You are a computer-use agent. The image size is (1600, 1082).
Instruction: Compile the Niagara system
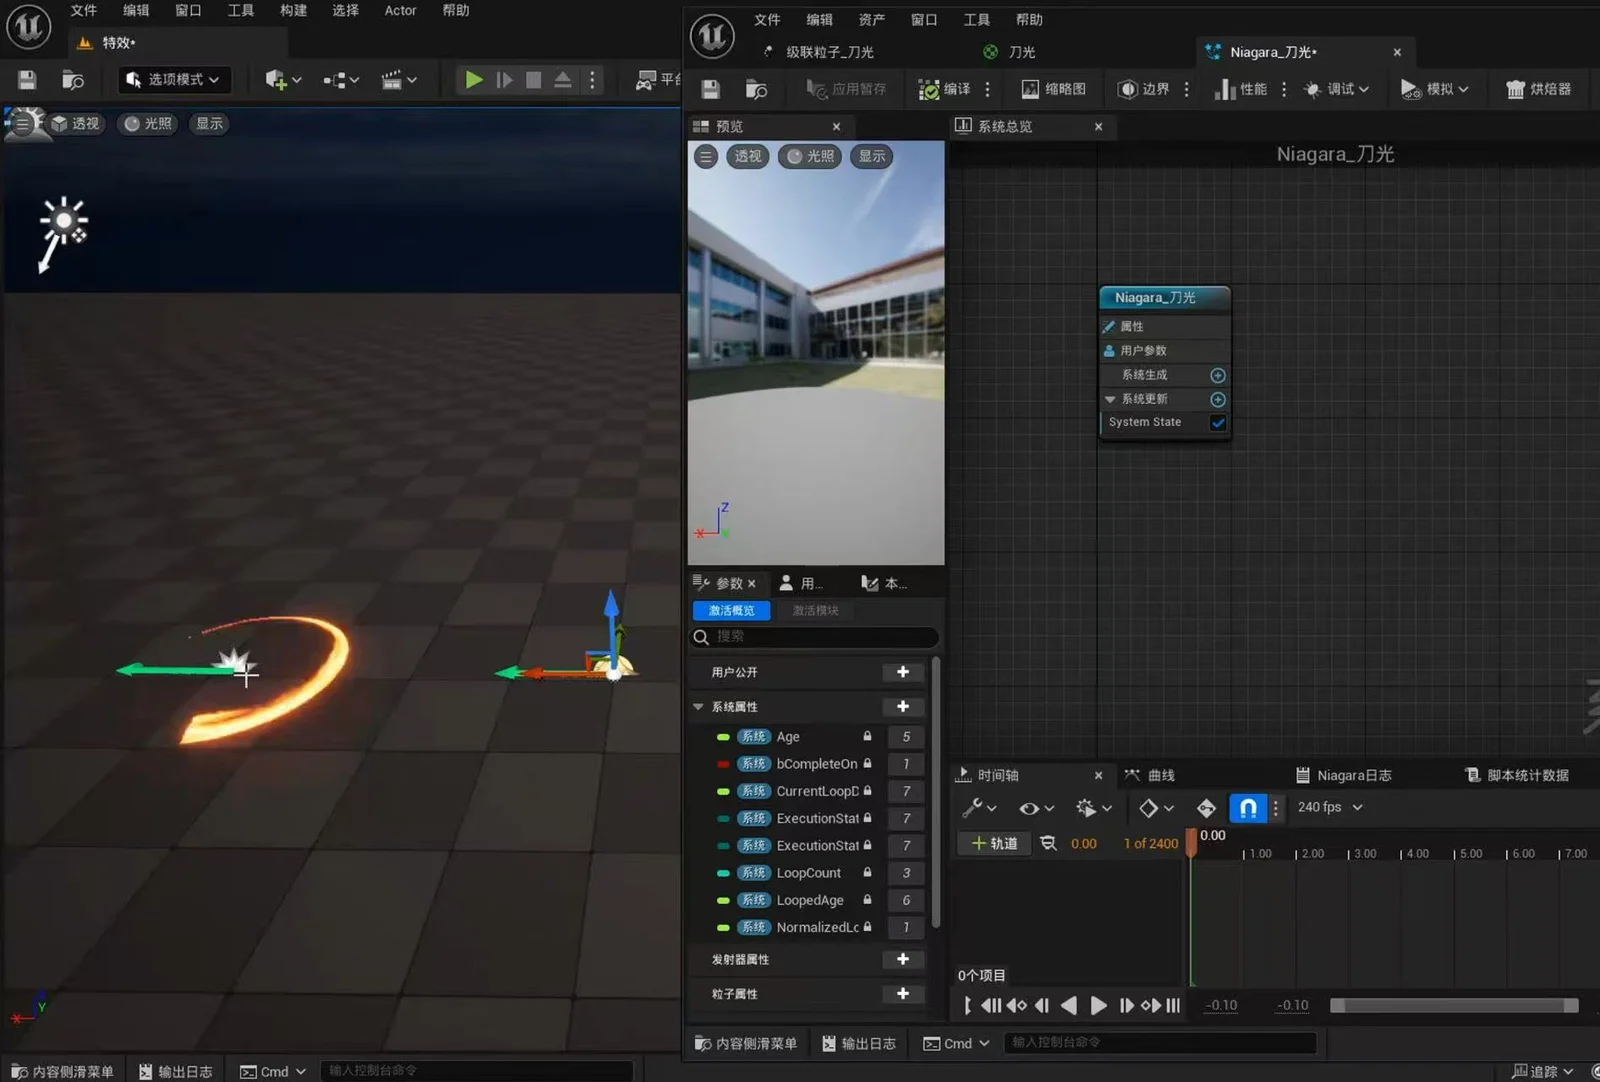pyautogui.click(x=944, y=89)
